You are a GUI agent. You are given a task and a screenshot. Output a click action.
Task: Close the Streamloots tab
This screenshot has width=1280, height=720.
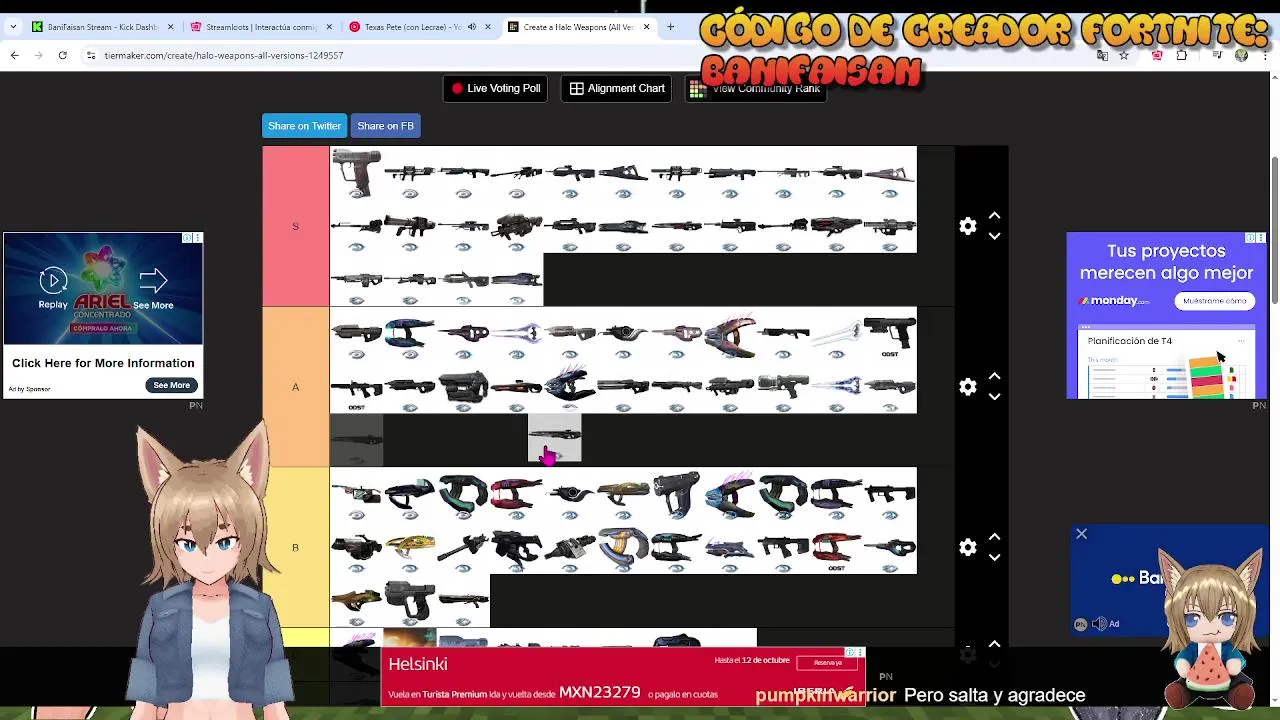coord(329,27)
